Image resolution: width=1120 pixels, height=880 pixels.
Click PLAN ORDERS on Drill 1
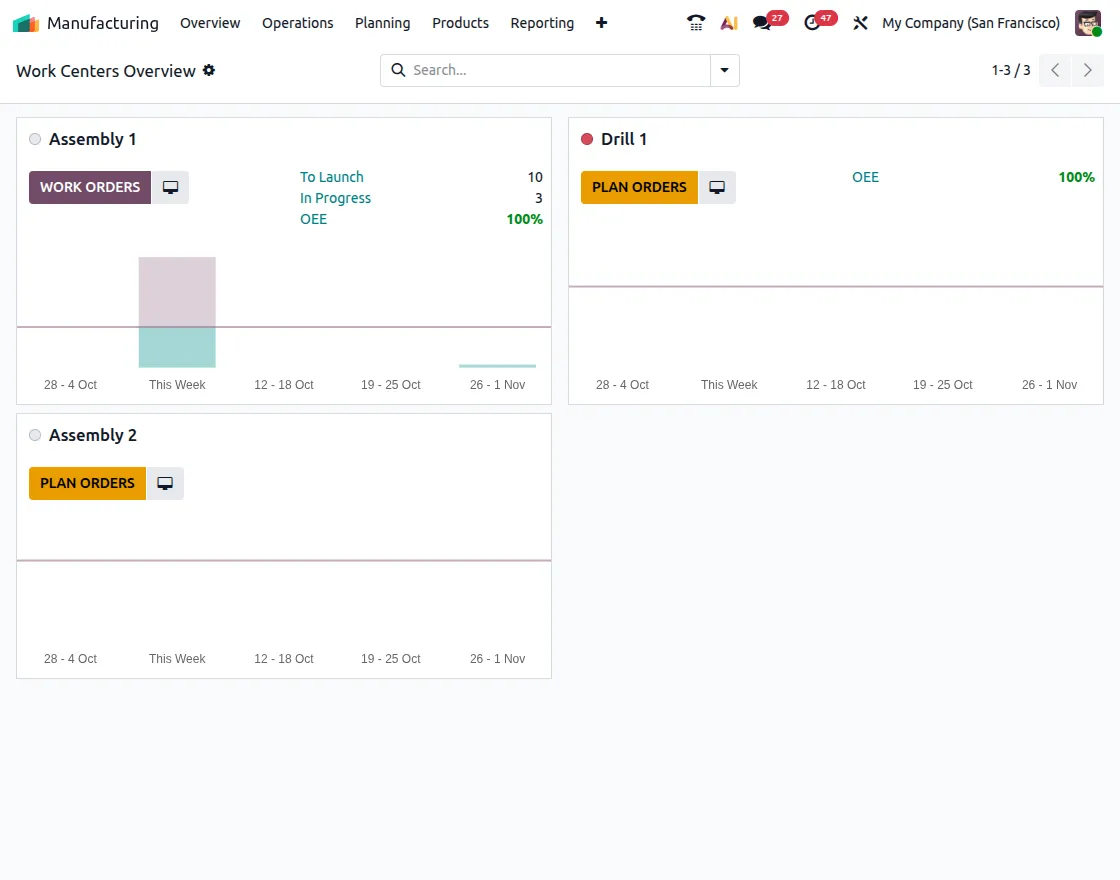[639, 187]
